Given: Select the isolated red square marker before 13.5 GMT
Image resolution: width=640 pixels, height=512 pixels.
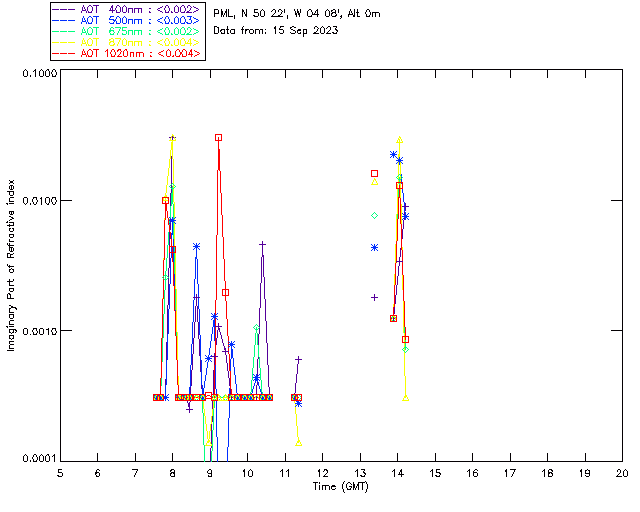Looking at the screenshot, I should click(374, 174).
